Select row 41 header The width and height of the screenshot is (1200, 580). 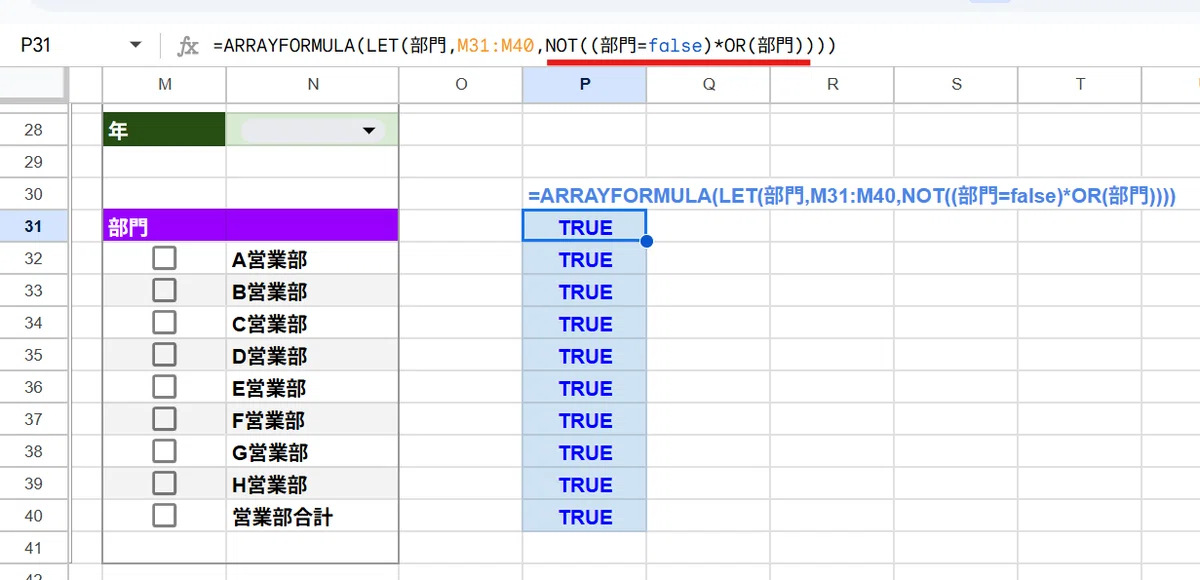[33, 548]
